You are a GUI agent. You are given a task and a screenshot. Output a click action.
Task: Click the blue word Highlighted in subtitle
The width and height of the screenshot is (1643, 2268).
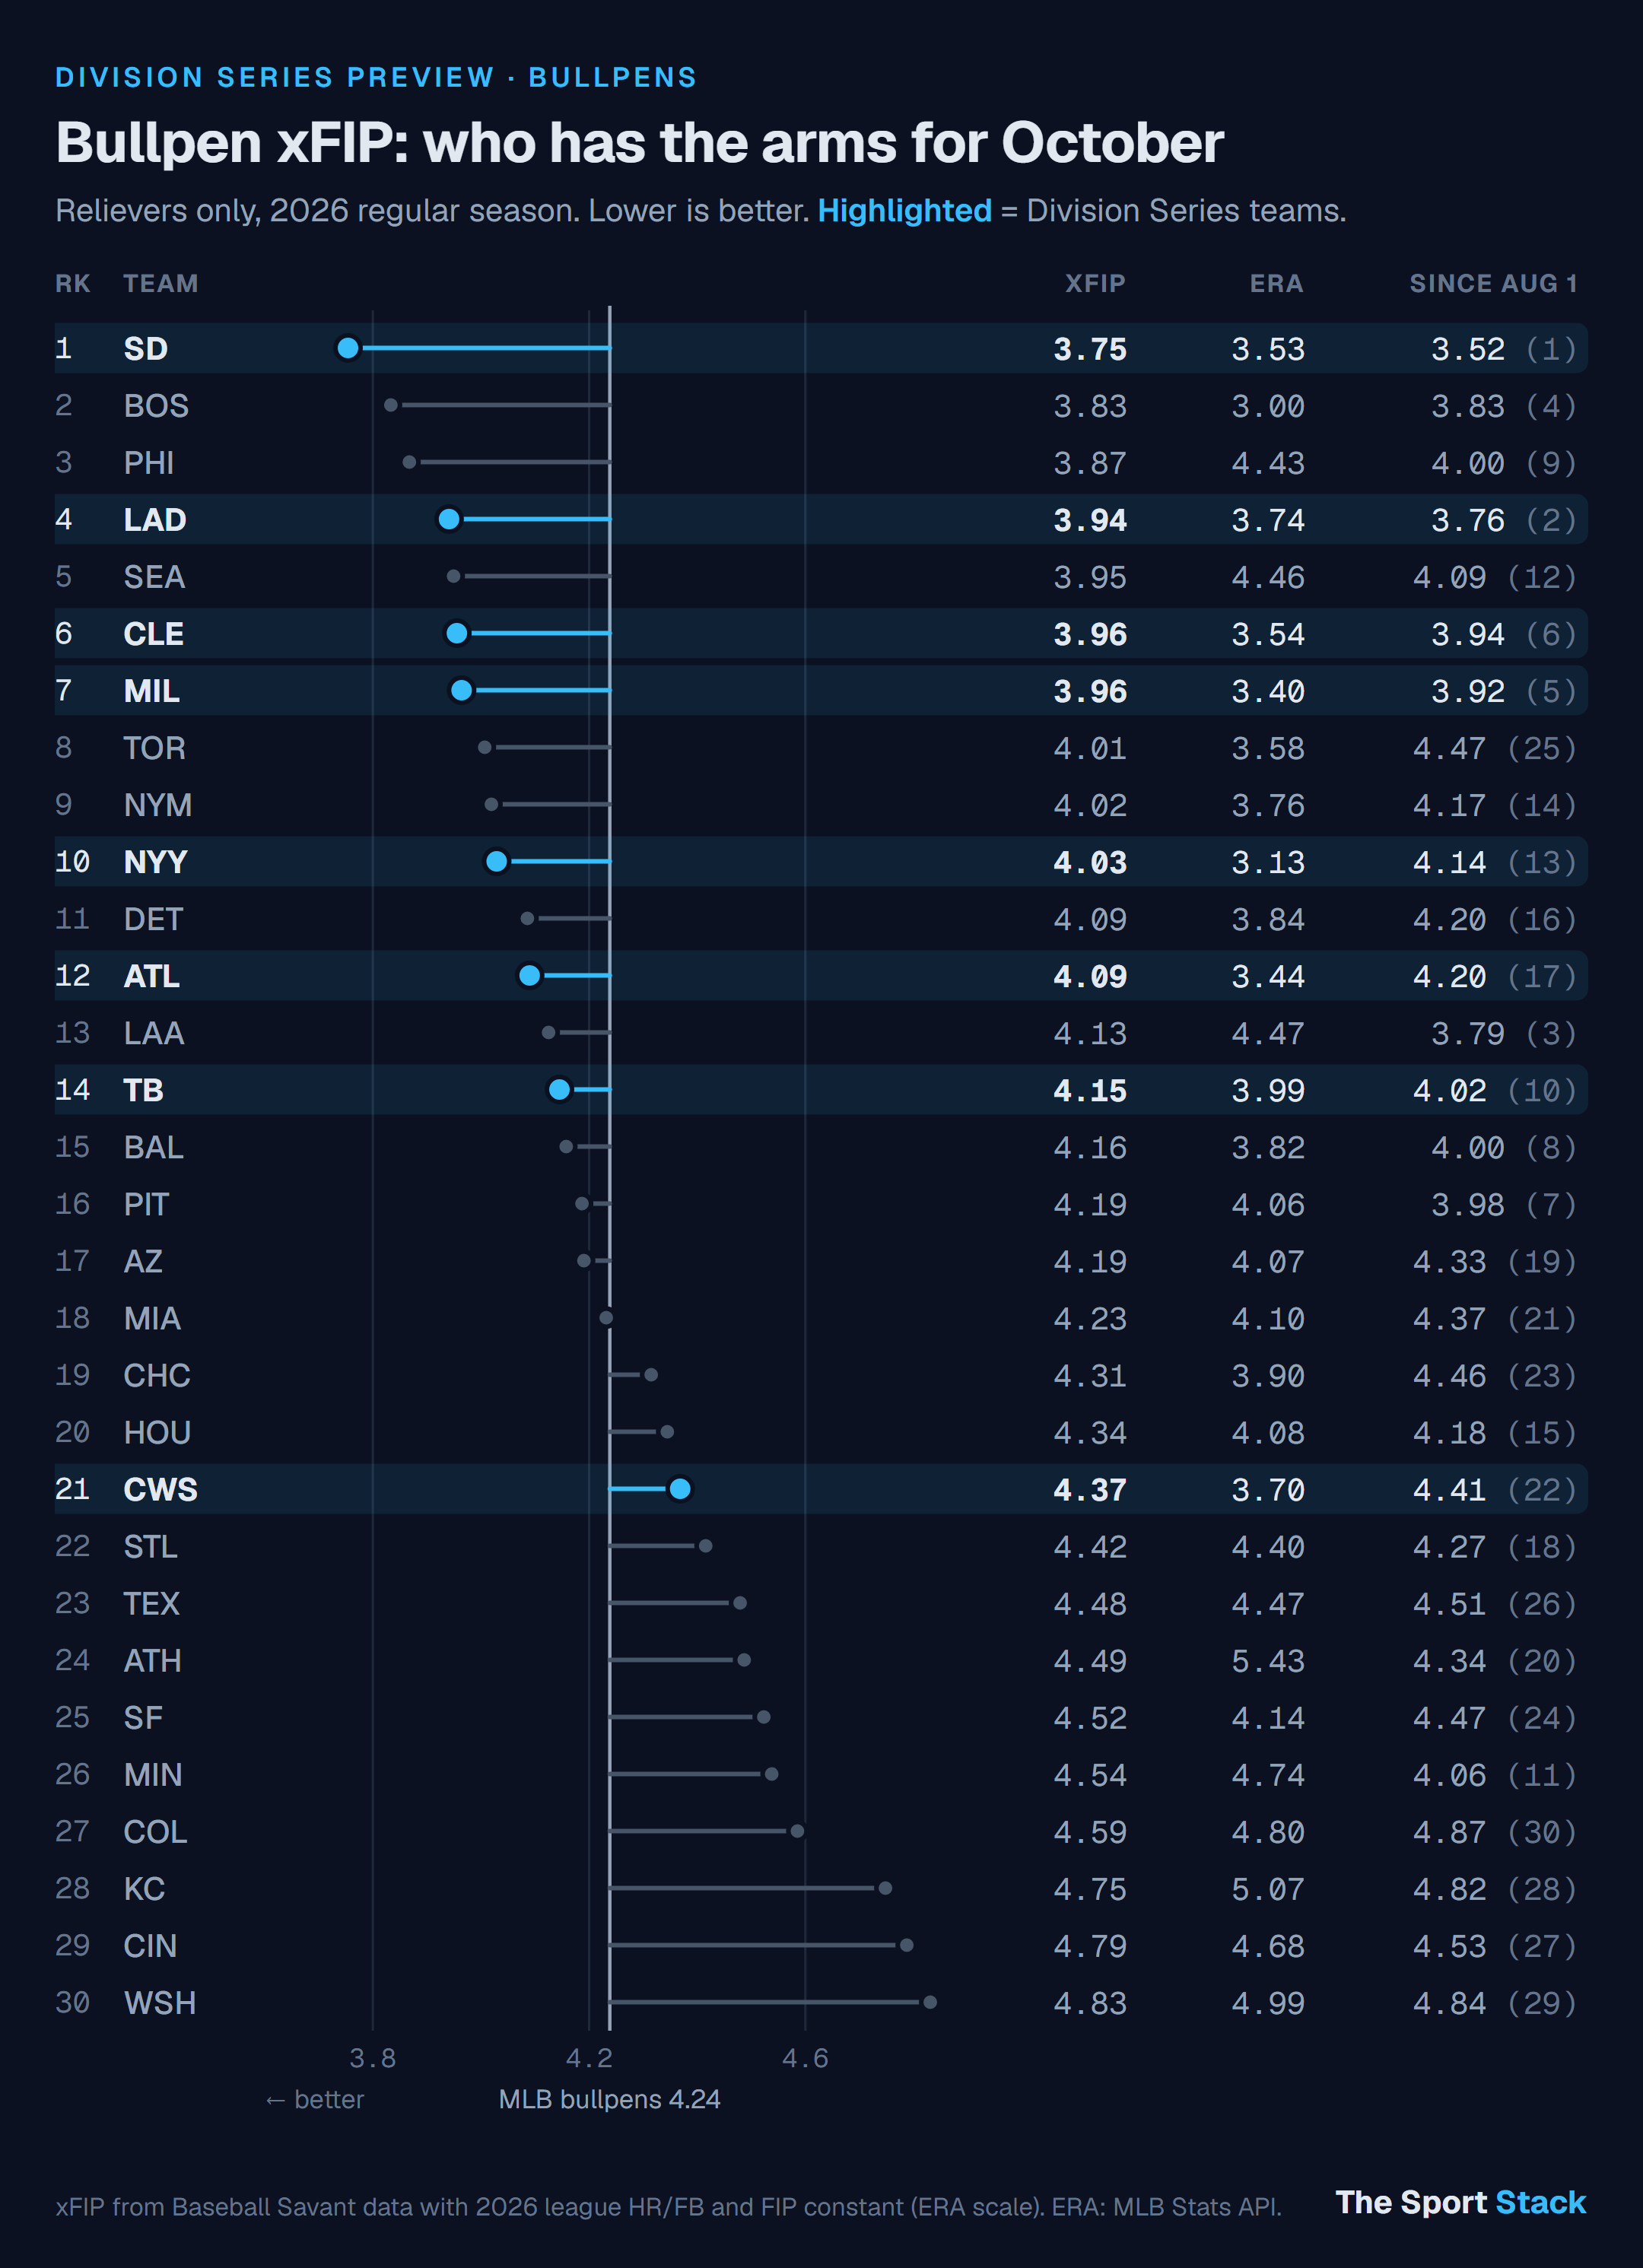(x=904, y=211)
